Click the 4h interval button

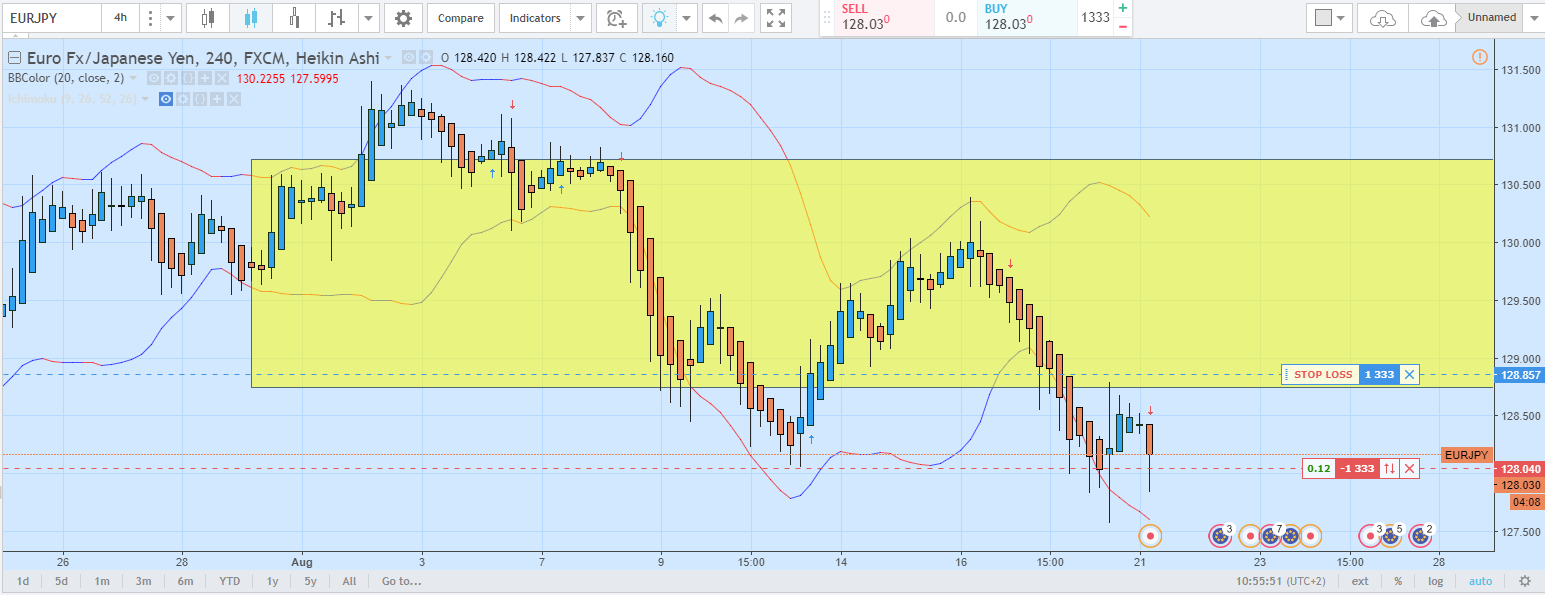pyautogui.click(x=120, y=18)
